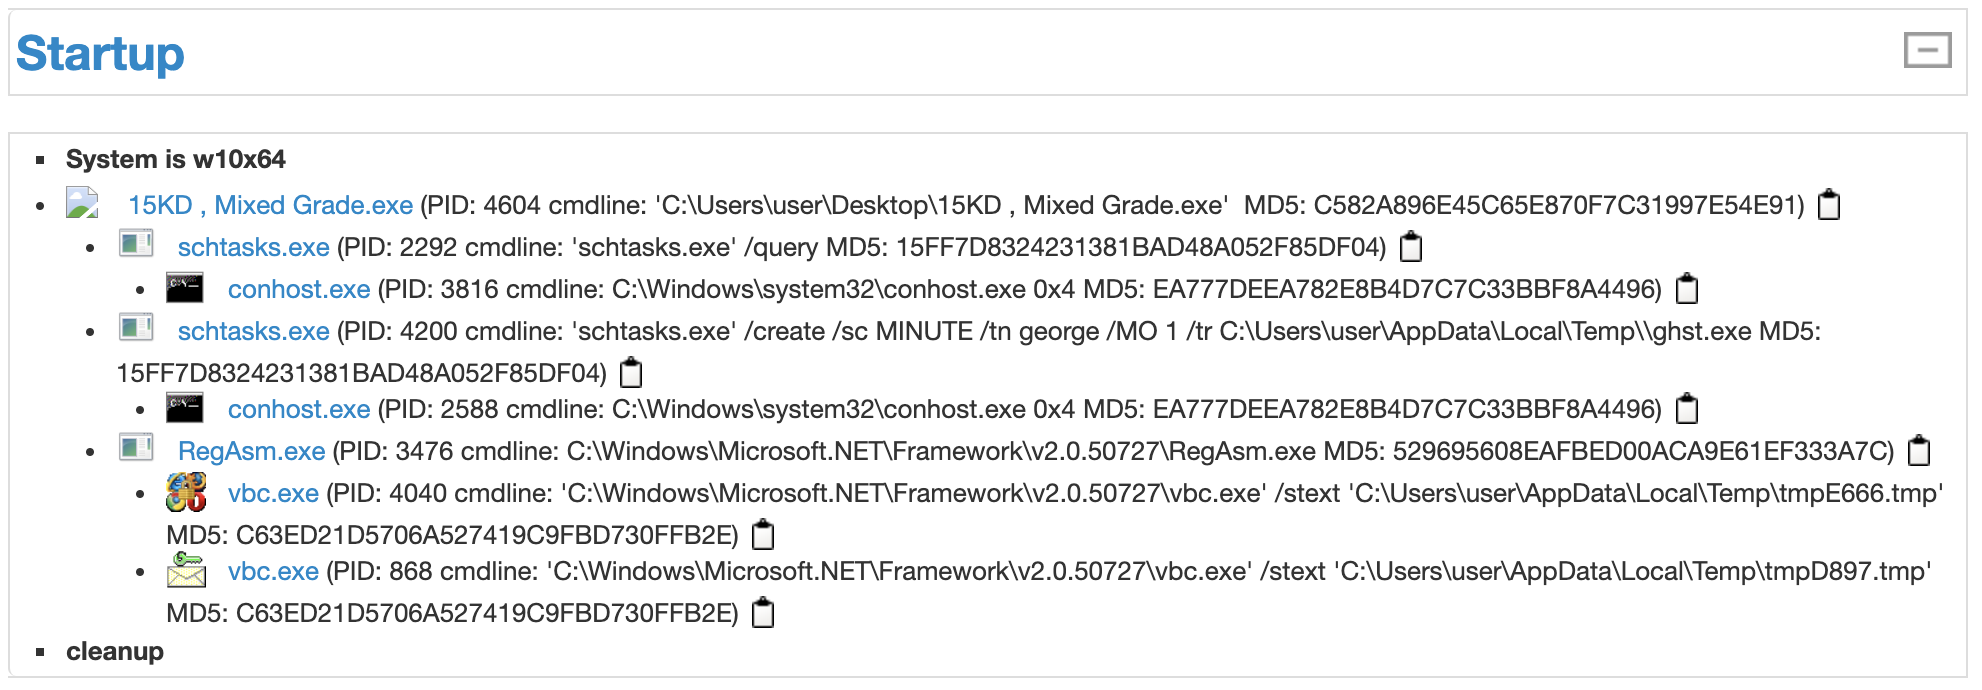Copy schtasks.exe /create george task details

631,373
